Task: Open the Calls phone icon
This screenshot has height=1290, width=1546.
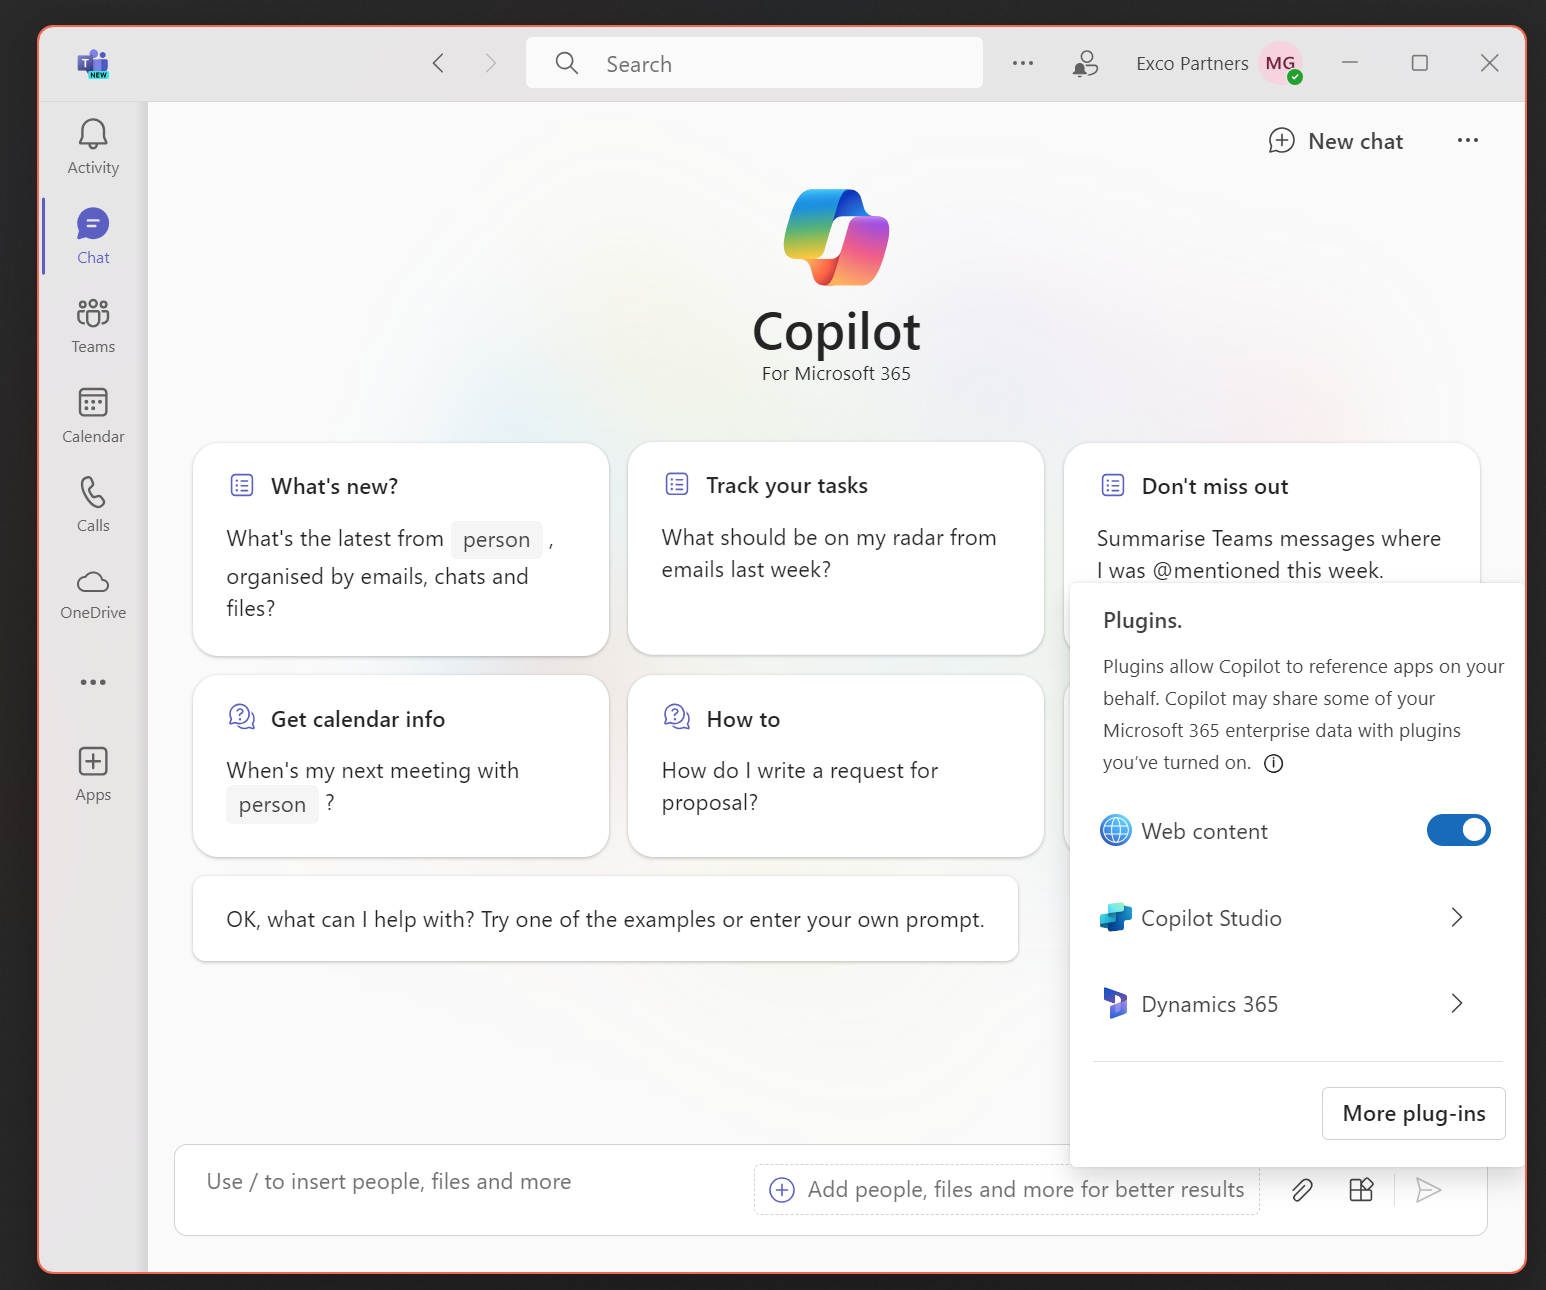Action: coord(93,504)
